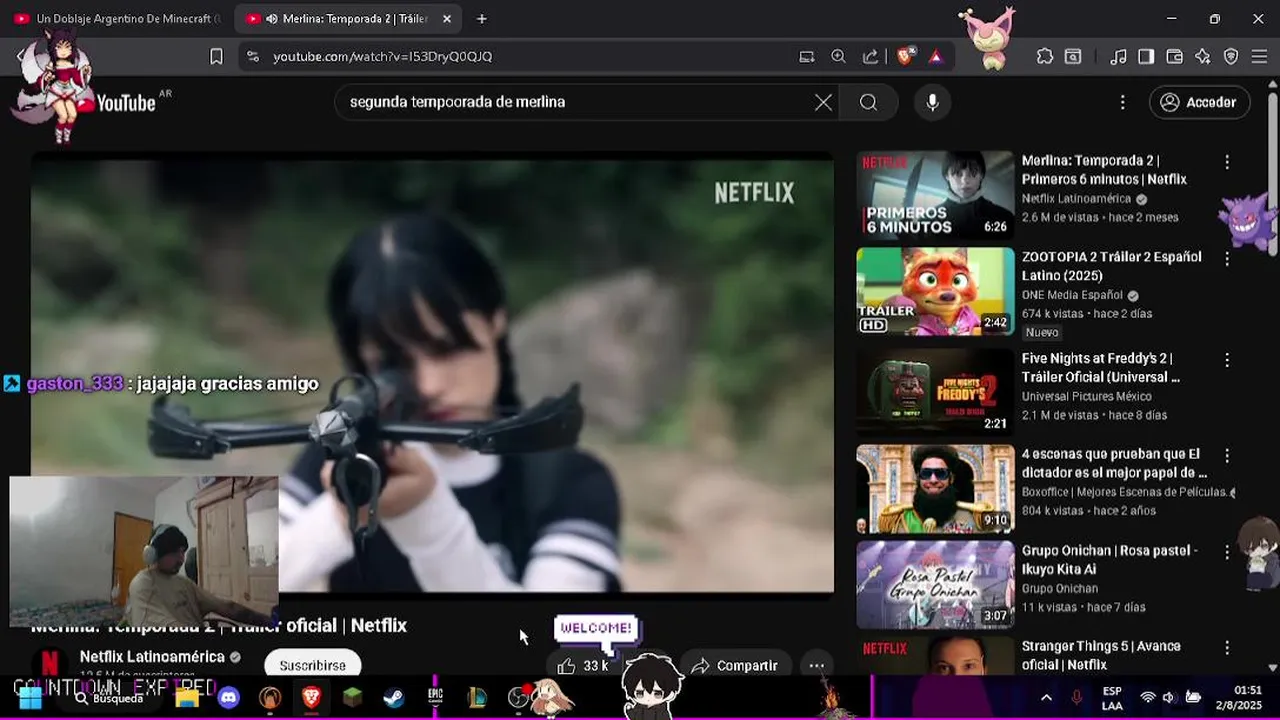Open volume control in system tray
1280x720 pixels.
click(1171, 697)
